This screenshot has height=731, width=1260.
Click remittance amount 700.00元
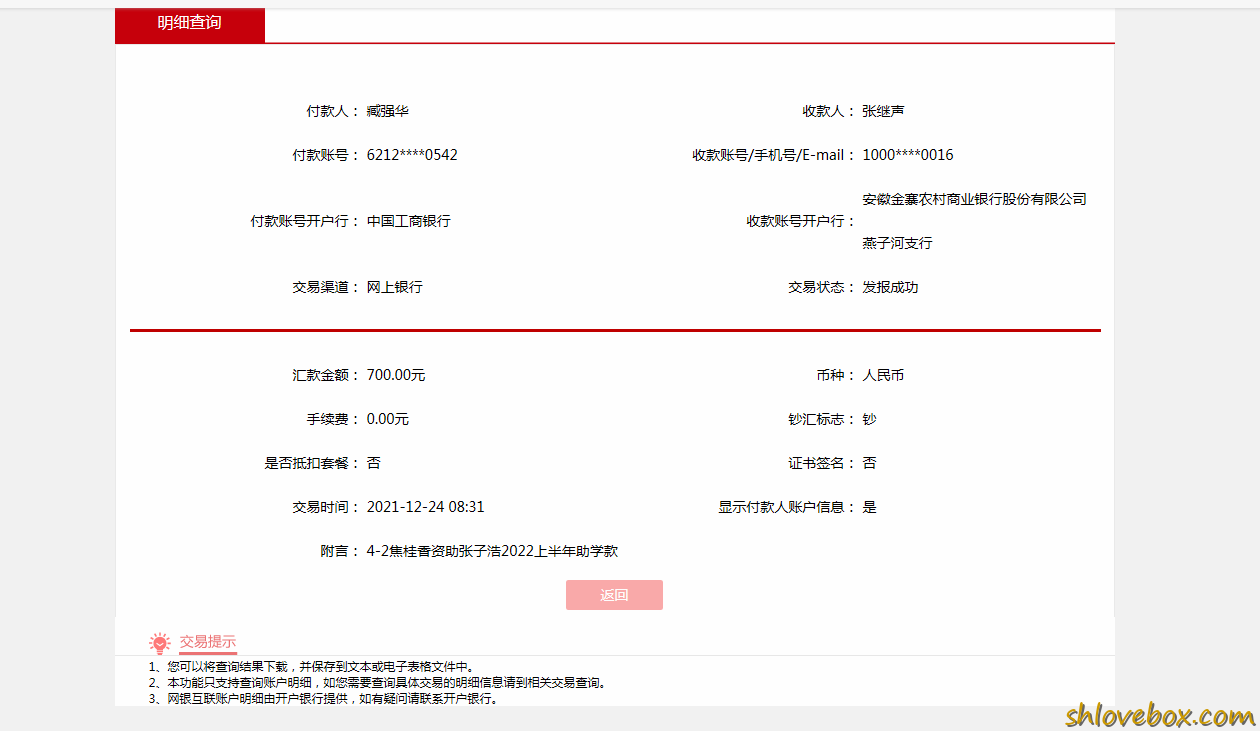pyautogui.click(x=396, y=375)
